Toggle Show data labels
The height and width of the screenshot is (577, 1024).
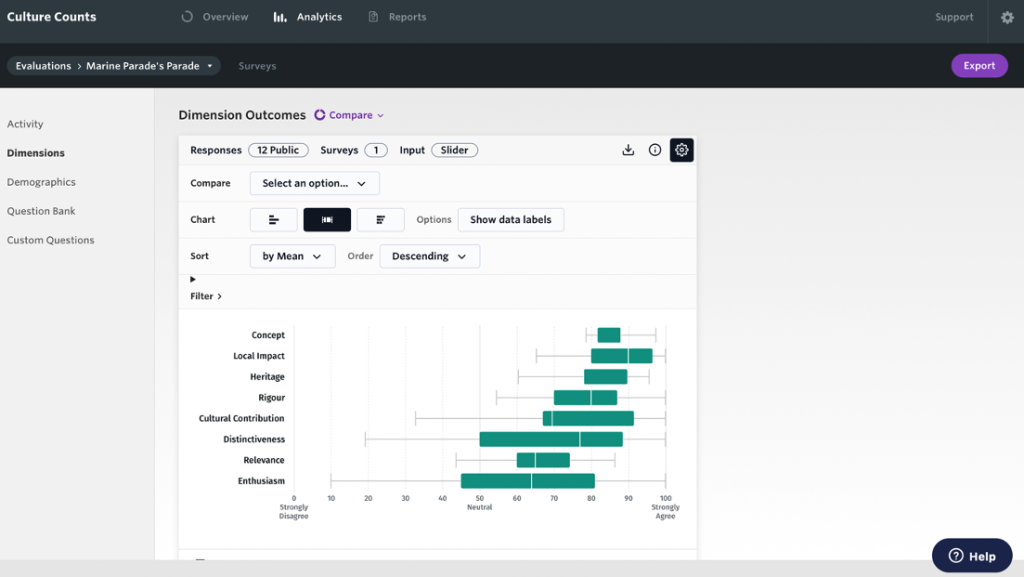[510, 219]
